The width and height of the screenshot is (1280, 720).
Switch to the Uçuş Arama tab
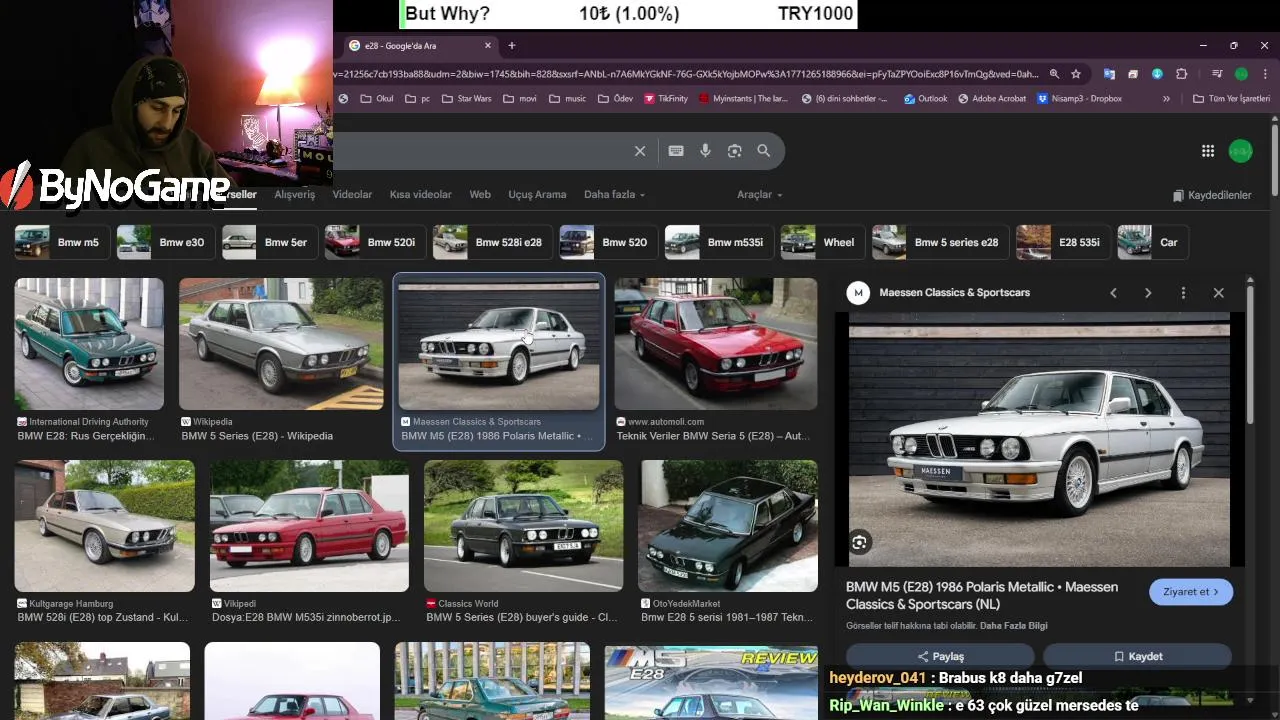pyautogui.click(x=537, y=195)
